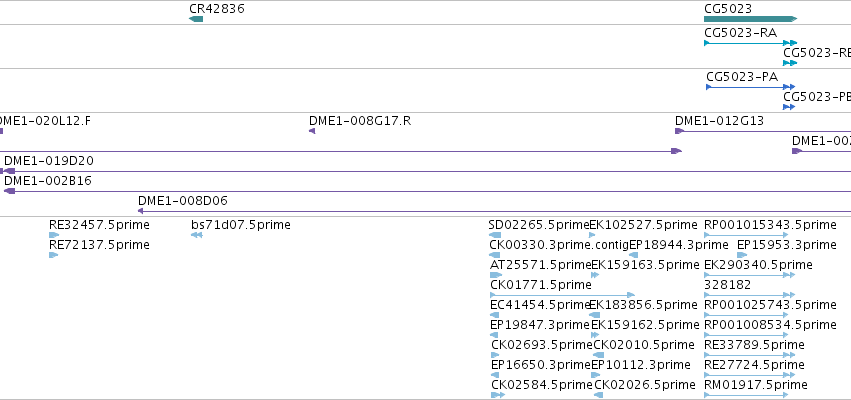This screenshot has width=851, height=400.
Task: Click the 328182 feature label
Action: 728,285
